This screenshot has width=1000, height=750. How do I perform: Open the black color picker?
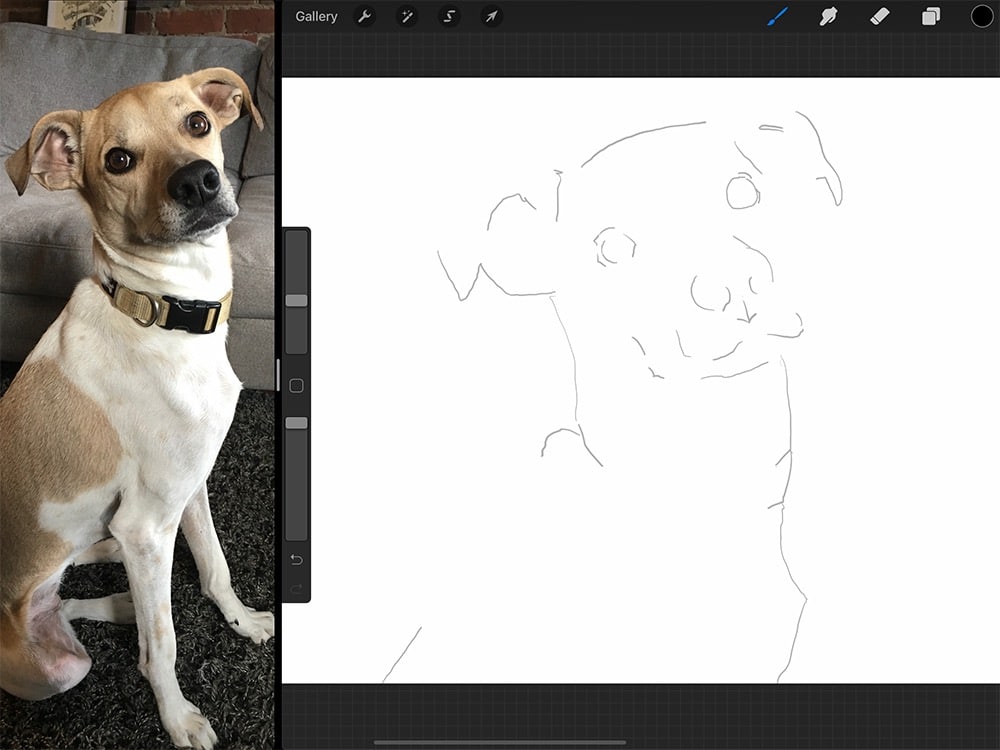tap(982, 17)
